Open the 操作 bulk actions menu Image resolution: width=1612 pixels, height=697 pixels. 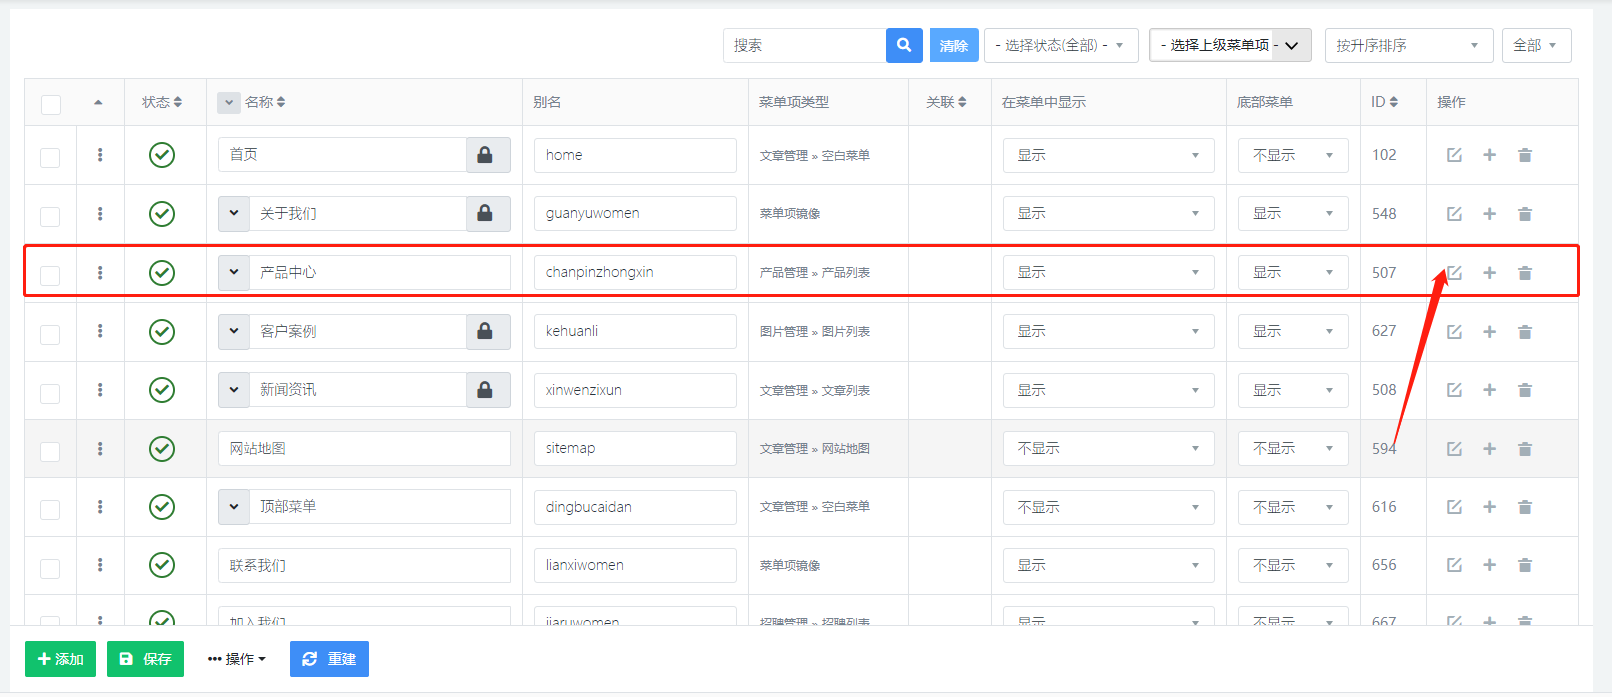(237, 659)
